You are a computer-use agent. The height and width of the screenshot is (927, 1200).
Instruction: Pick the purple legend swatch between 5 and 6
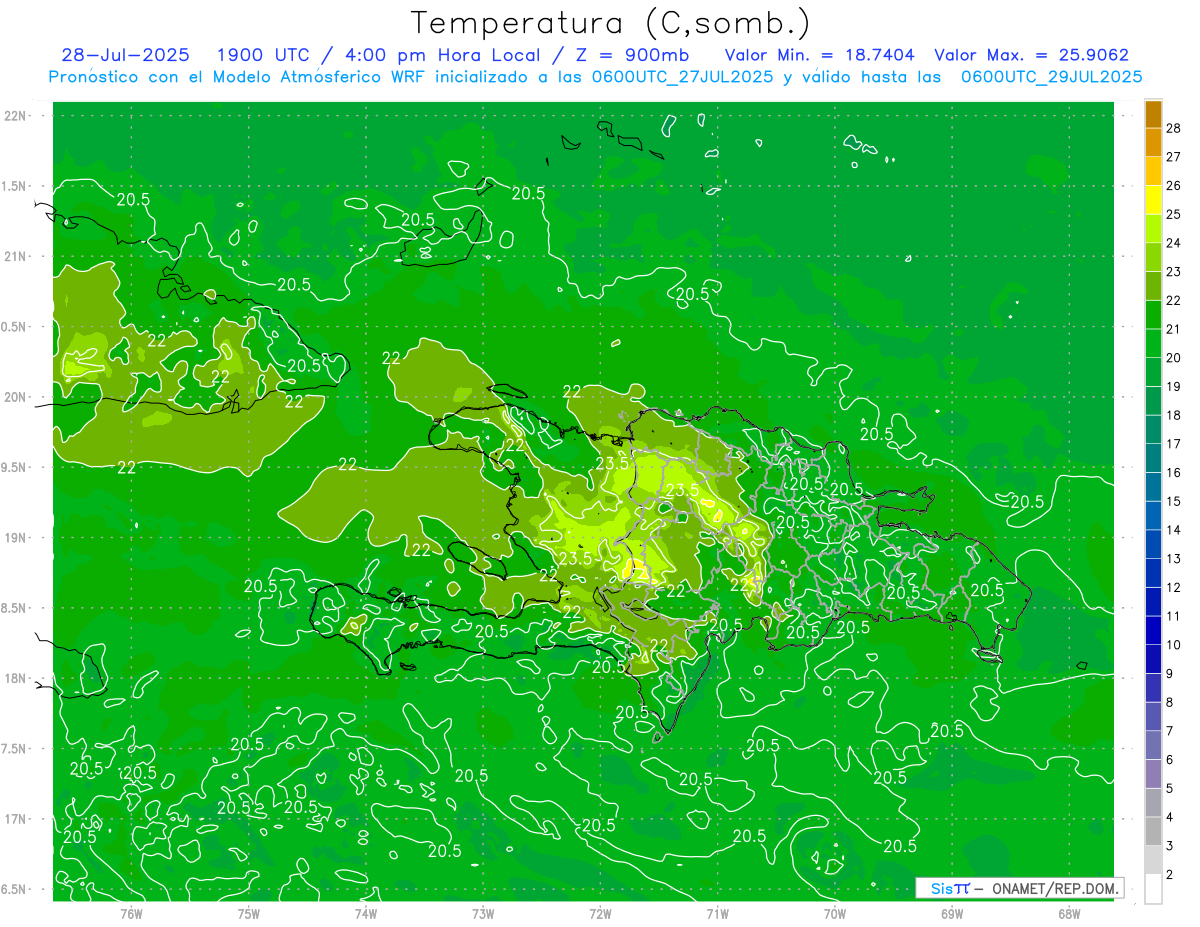click(x=1153, y=774)
